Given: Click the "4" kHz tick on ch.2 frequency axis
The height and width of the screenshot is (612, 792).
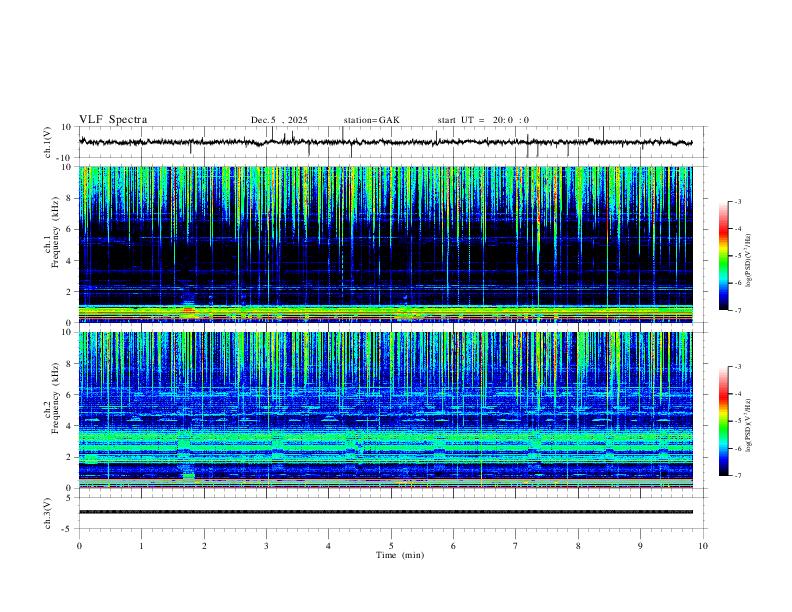Looking at the screenshot, I should 69,426.
